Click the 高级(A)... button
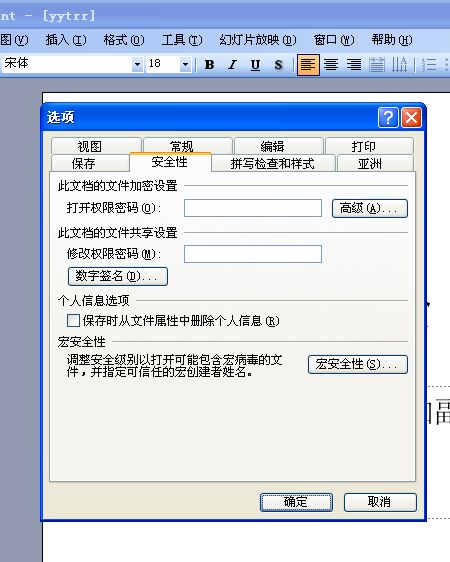Viewport: 450px width, 562px height. [x=370, y=208]
